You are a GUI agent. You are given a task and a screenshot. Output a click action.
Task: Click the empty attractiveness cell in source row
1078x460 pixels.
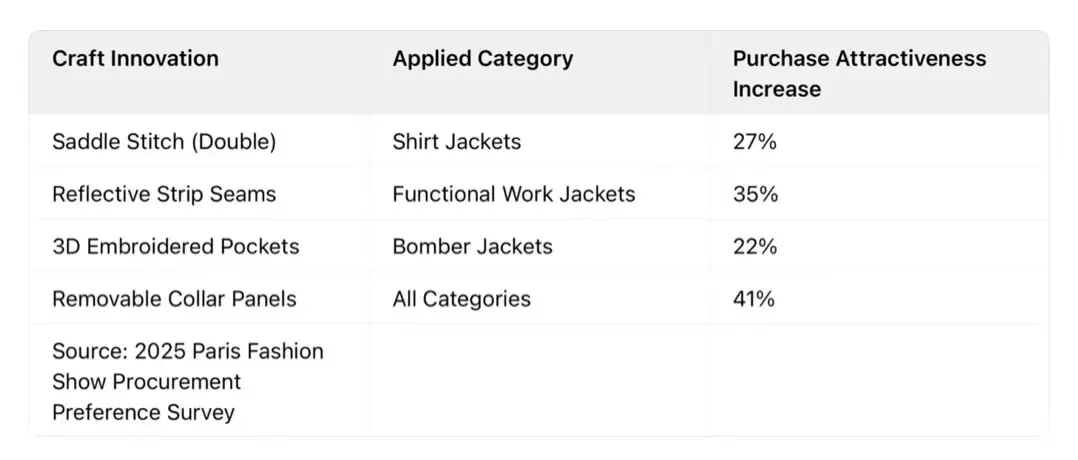(878, 381)
